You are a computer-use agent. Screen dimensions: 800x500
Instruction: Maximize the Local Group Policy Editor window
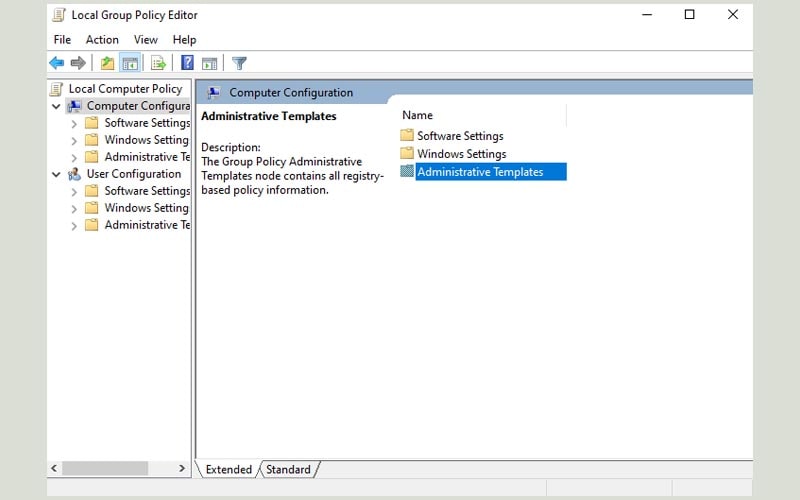(x=689, y=15)
